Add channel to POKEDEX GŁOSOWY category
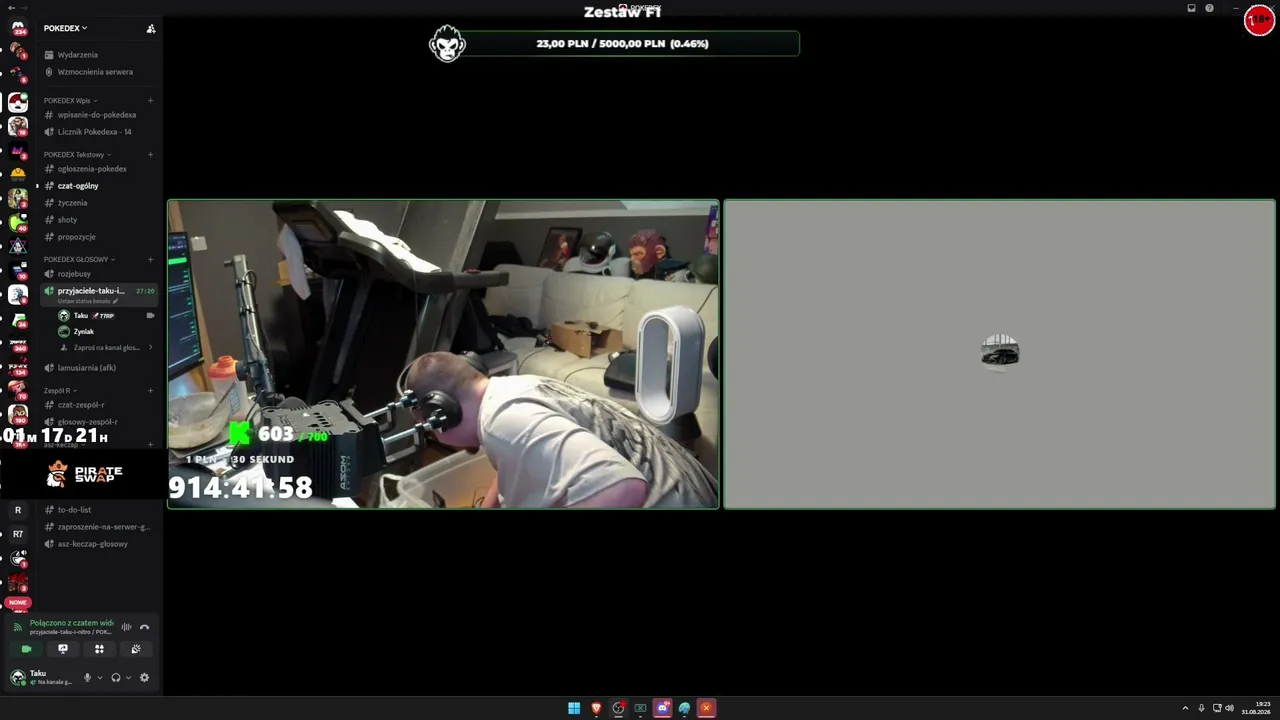The height and width of the screenshot is (720, 1280). (x=150, y=260)
